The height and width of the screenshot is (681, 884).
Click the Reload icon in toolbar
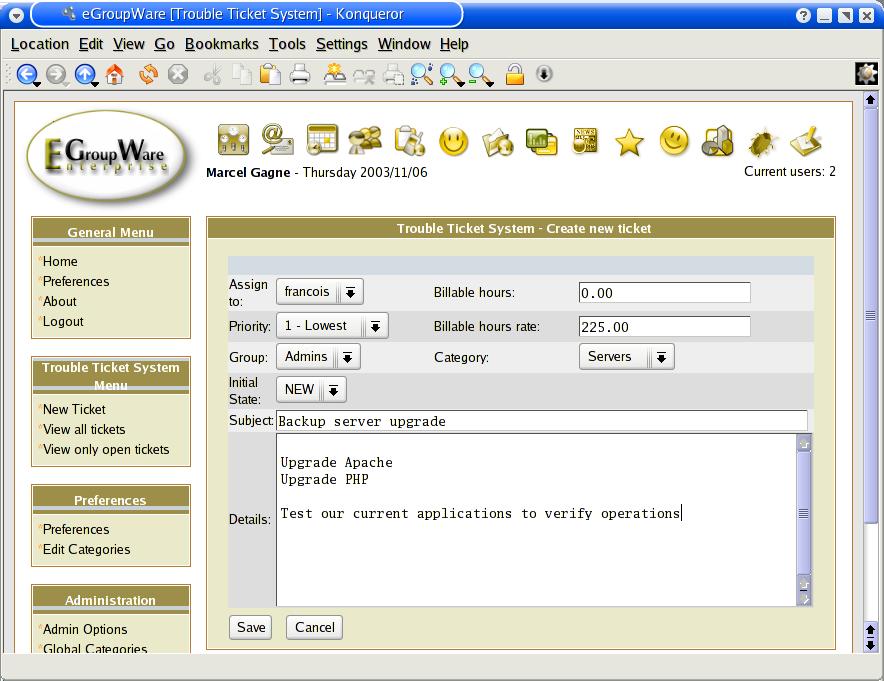click(x=148, y=74)
